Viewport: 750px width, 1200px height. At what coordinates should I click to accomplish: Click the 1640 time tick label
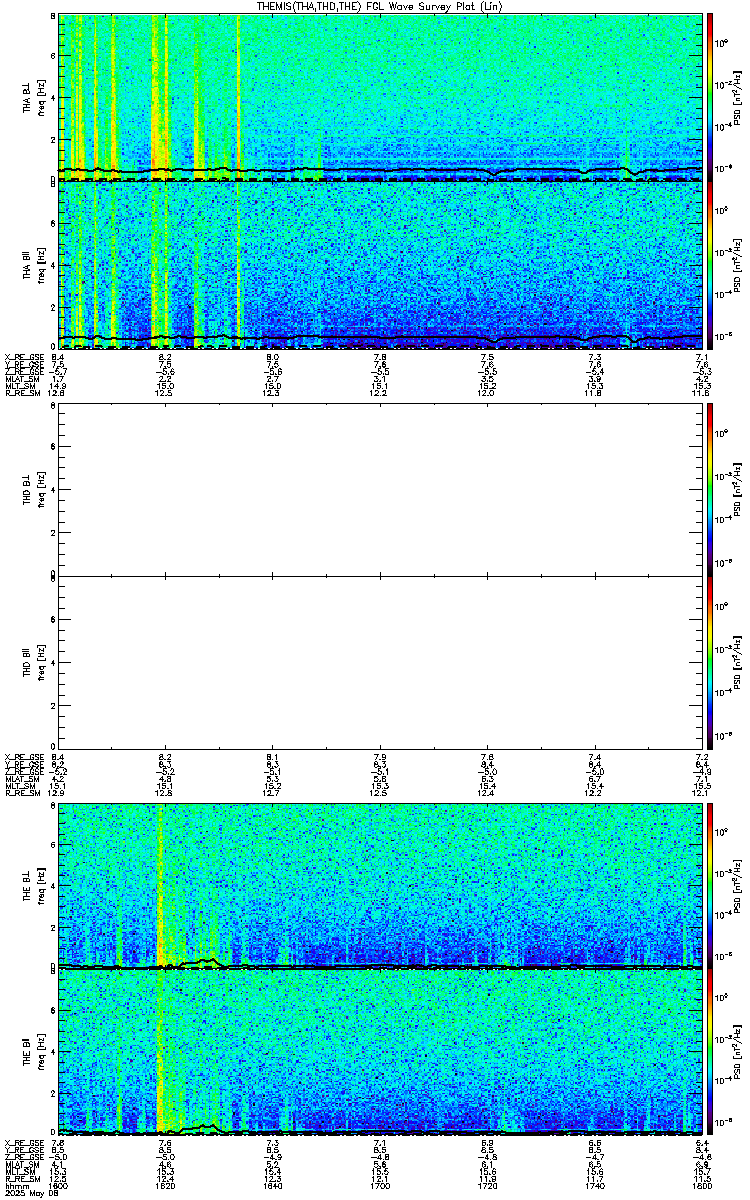(272, 1185)
